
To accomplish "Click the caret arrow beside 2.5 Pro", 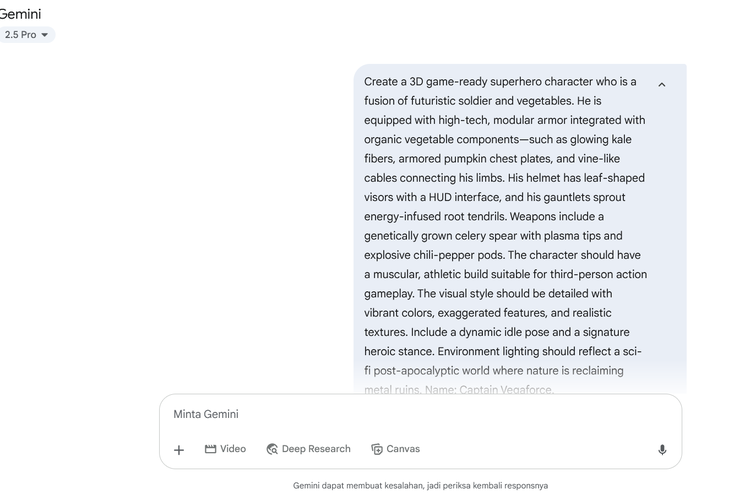I will [x=44, y=35].
